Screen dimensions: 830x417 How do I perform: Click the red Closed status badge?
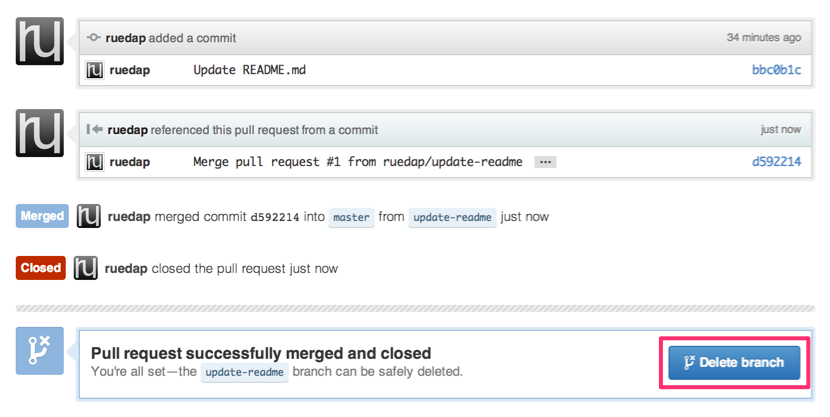click(x=41, y=268)
